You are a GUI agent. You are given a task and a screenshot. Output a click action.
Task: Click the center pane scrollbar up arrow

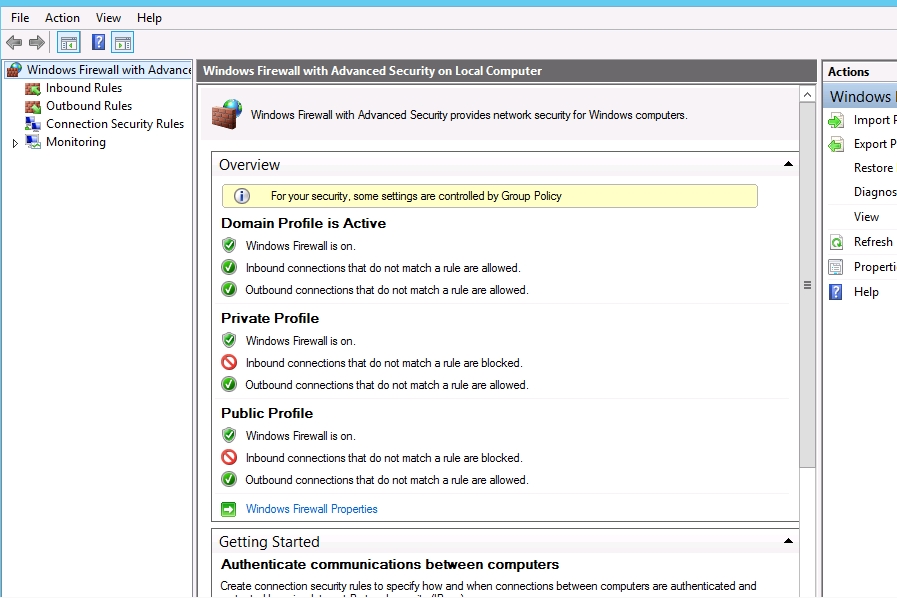[808, 95]
